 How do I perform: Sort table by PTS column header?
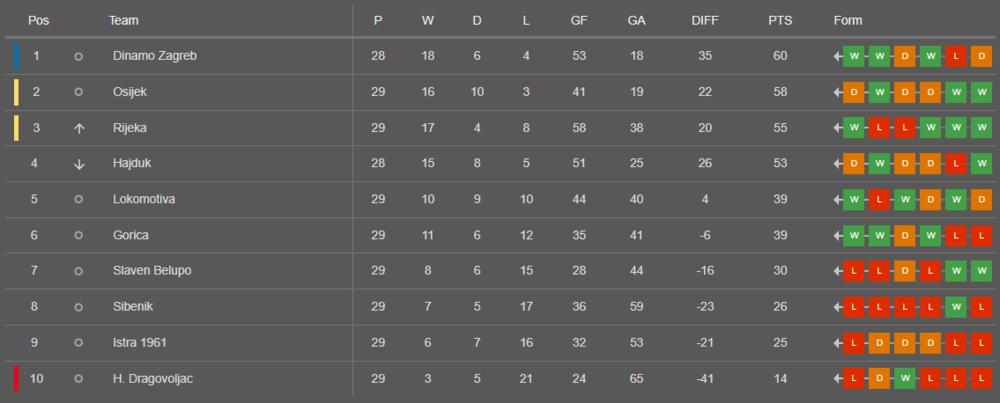780,20
